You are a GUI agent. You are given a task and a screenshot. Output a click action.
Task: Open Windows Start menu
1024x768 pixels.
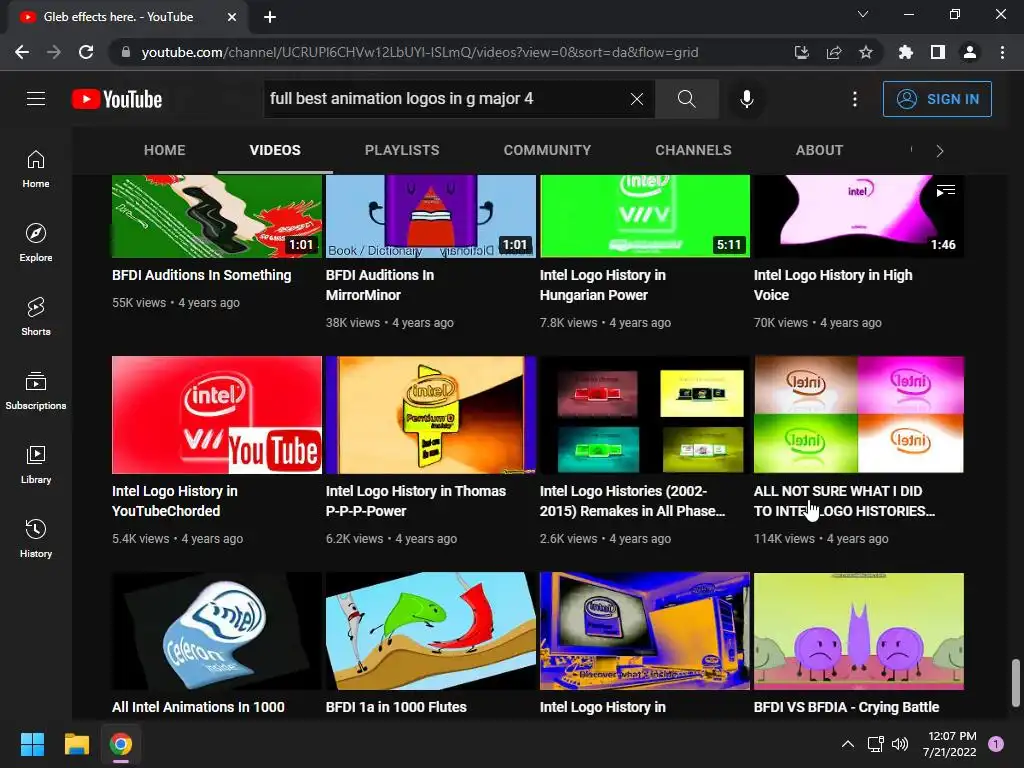(x=32, y=744)
